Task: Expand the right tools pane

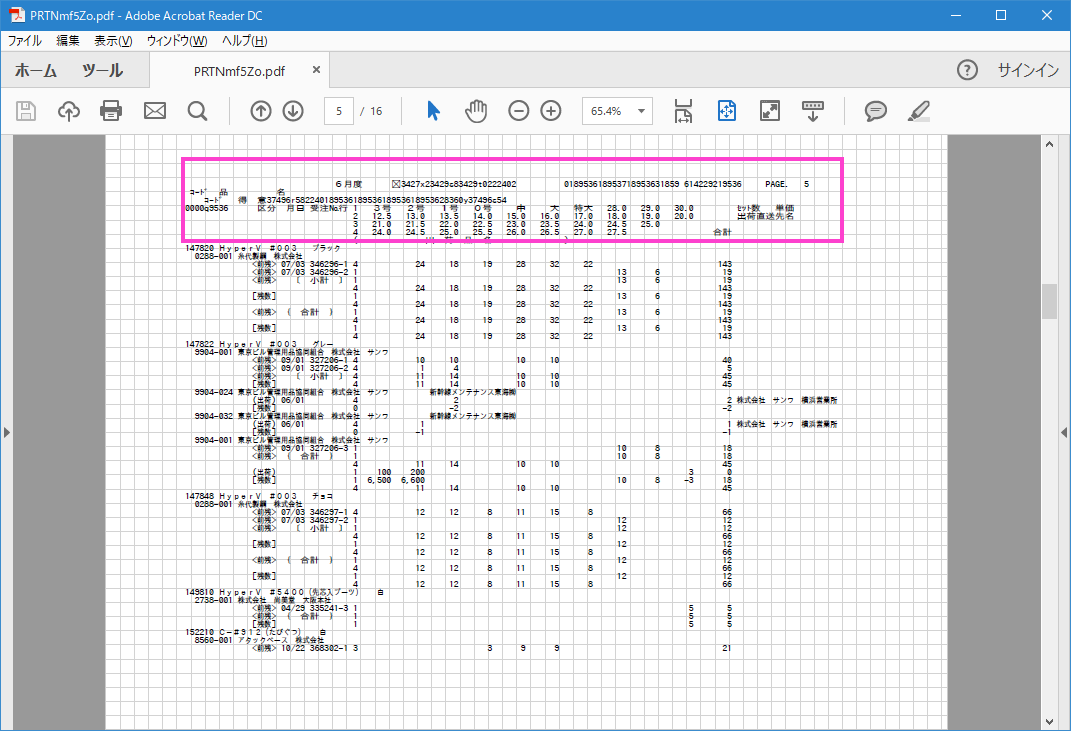Action: (x=1064, y=432)
